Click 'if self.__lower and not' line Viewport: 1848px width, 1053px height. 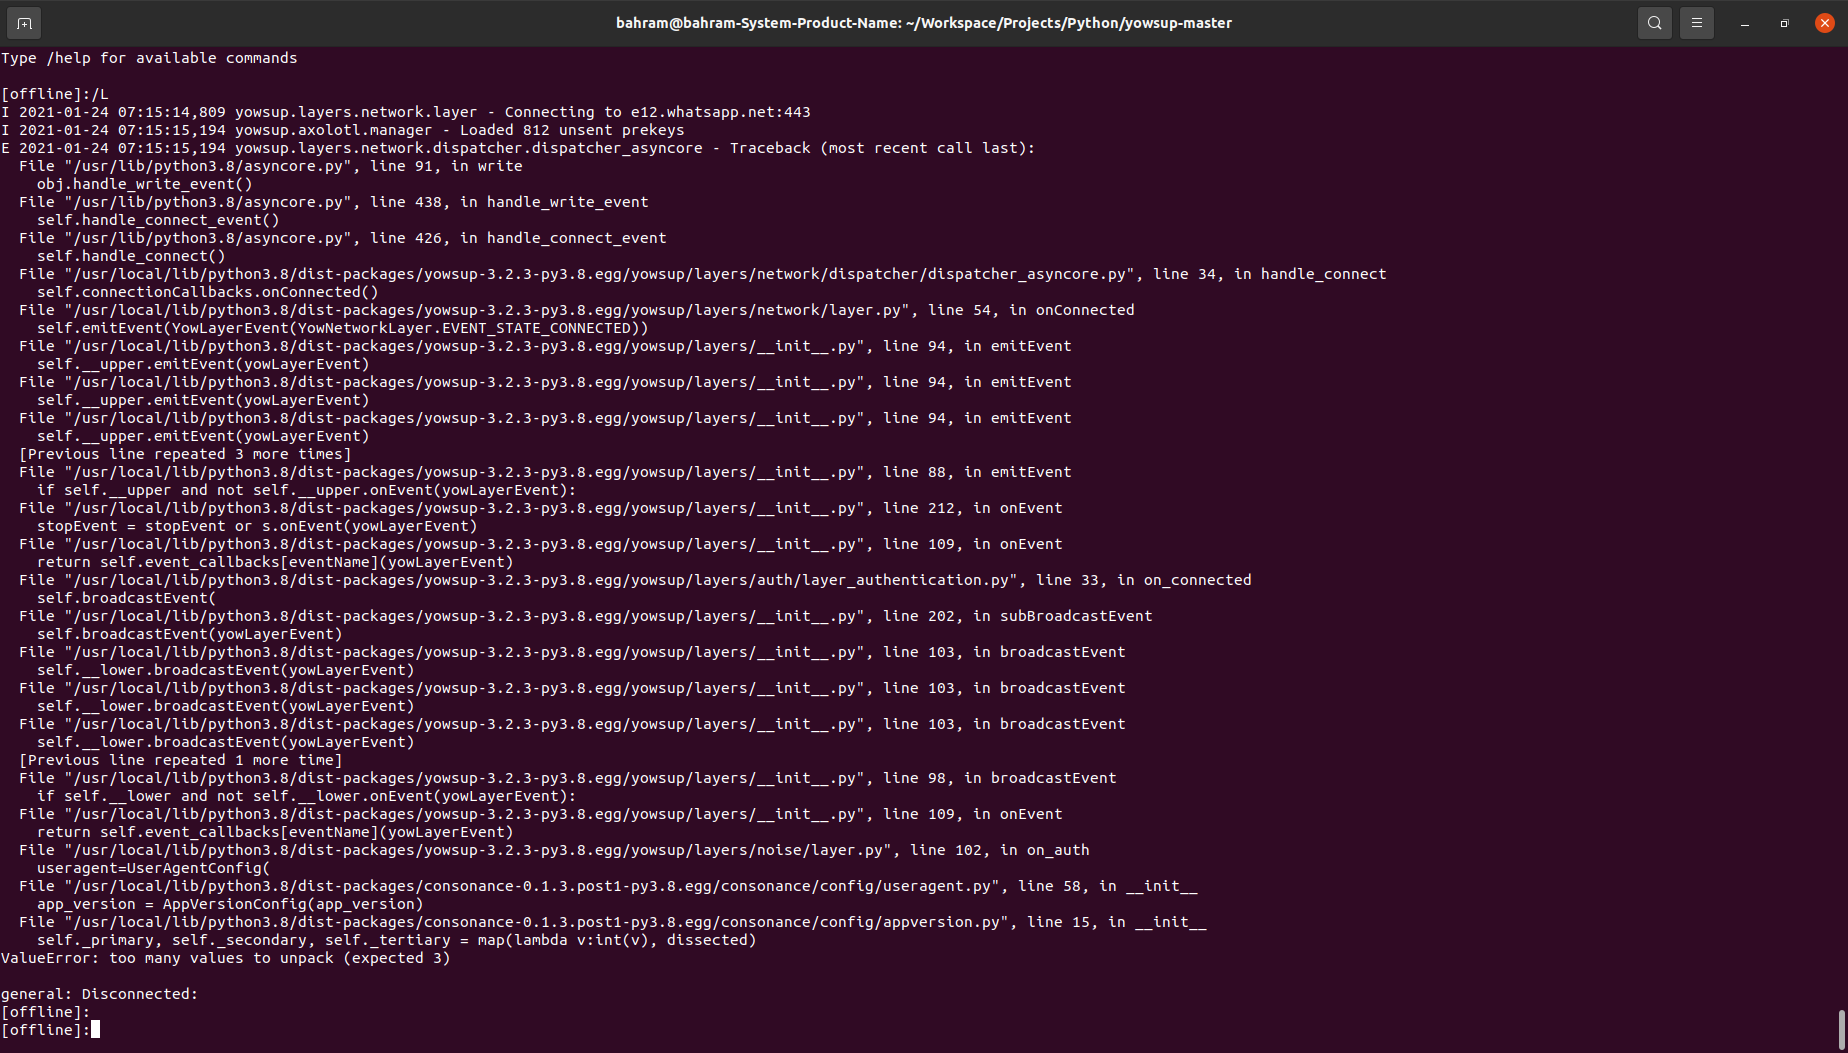pyautogui.click(x=306, y=796)
